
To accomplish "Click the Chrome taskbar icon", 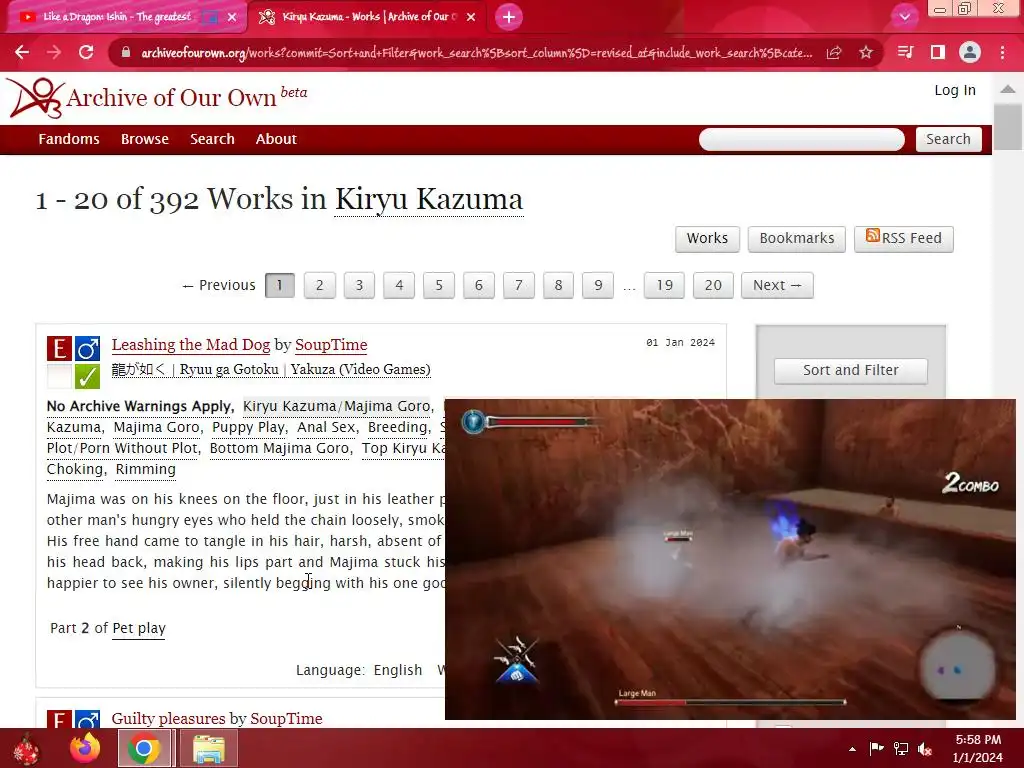I will [145, 748].
